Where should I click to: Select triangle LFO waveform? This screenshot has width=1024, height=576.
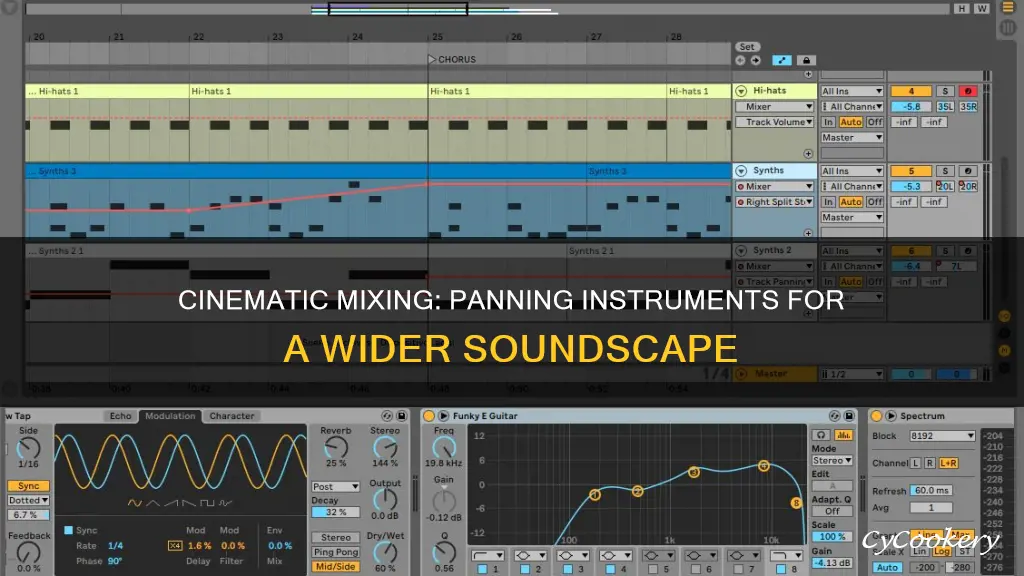[x=153, y=503]
